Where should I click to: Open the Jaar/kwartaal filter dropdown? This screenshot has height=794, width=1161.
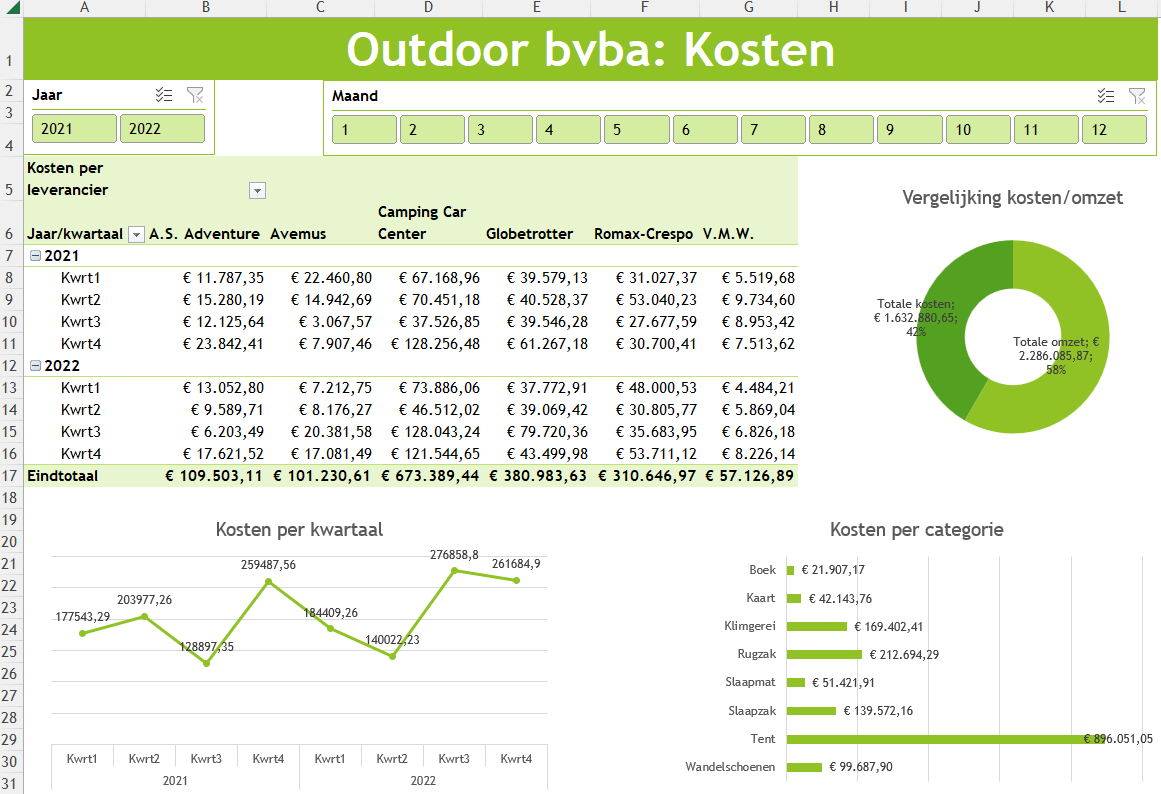[137, 234]
